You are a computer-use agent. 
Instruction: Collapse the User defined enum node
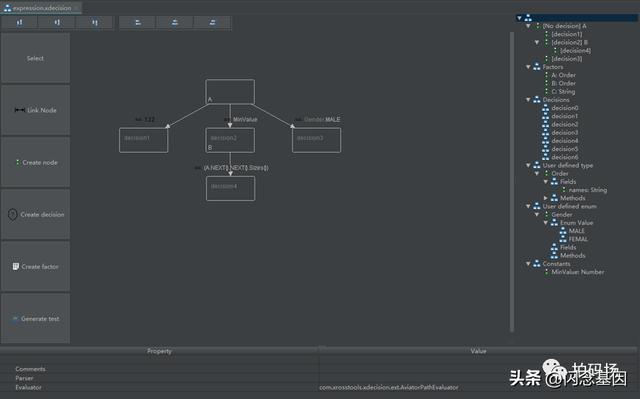click(x=528, y=206)
